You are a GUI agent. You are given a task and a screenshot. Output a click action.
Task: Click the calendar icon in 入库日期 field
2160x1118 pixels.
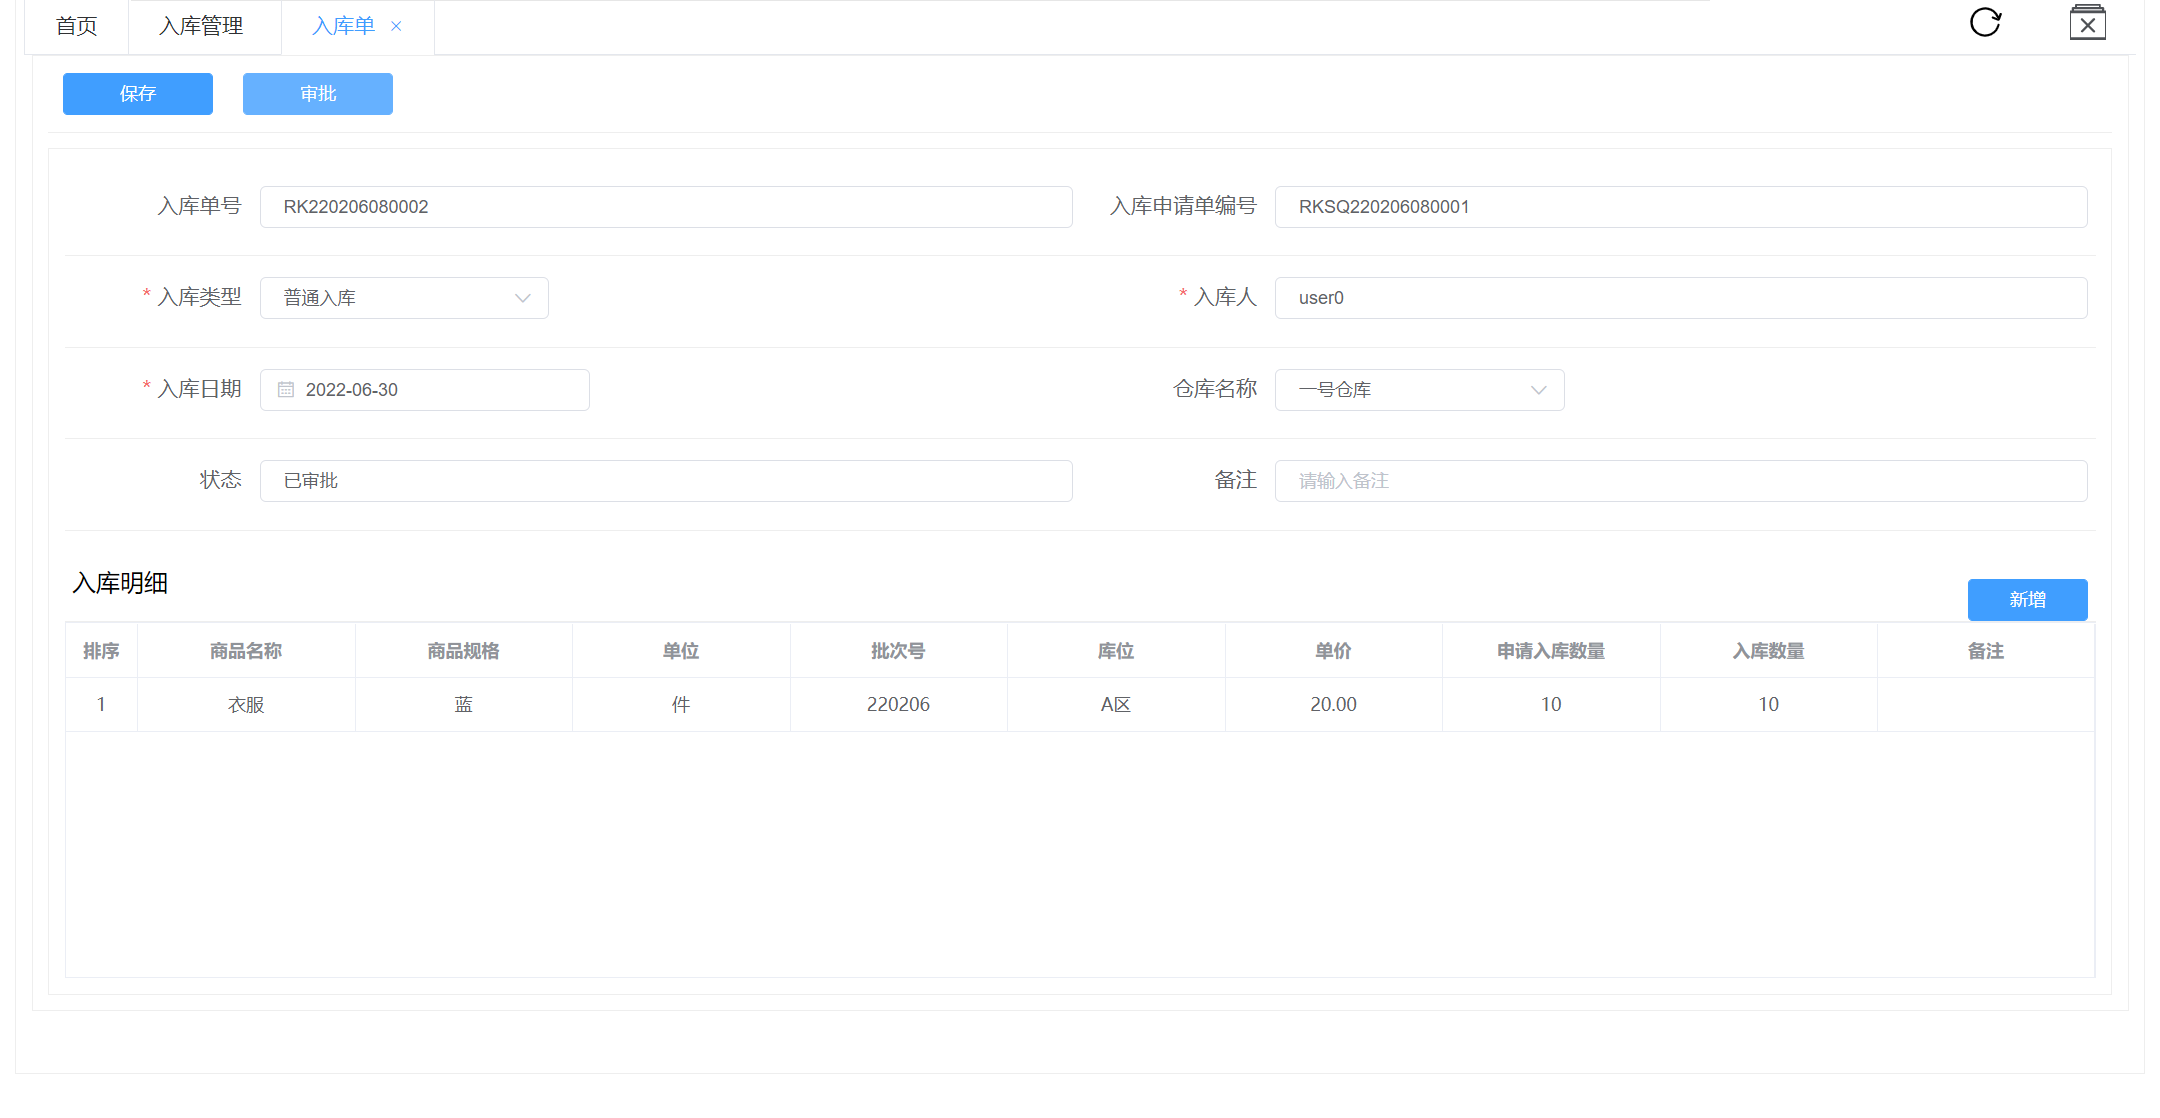click(x=286, y=390)
